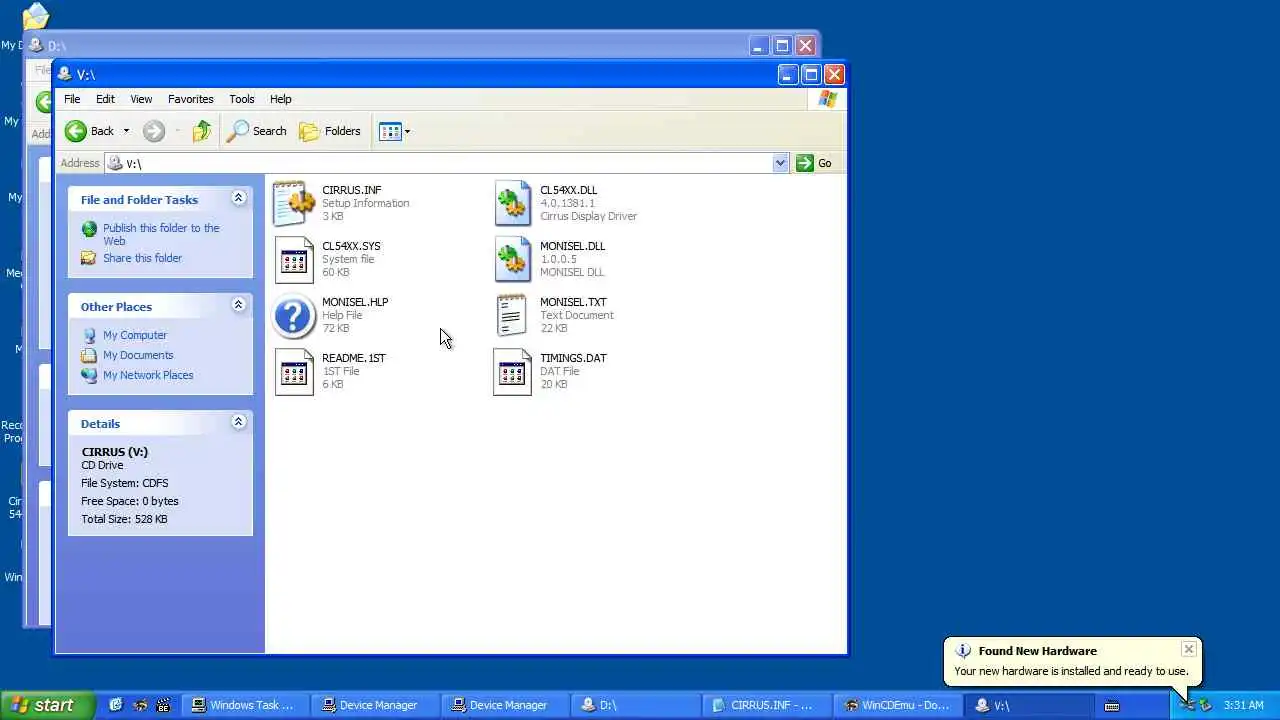Click the Free Space: 0 bytes text
This screenshot has height=720, width=1280.
130,501
